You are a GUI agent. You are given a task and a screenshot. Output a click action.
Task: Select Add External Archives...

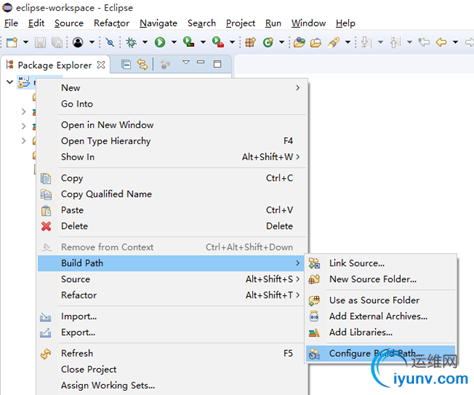[x=381, y=316]
